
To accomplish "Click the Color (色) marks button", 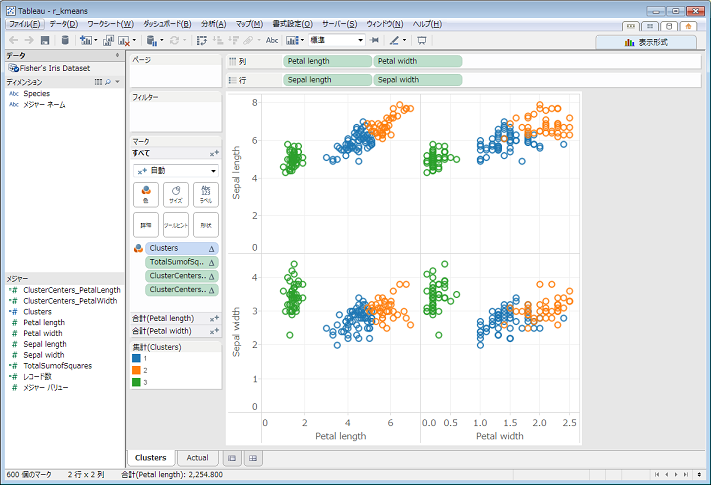I will pos(146,194).
